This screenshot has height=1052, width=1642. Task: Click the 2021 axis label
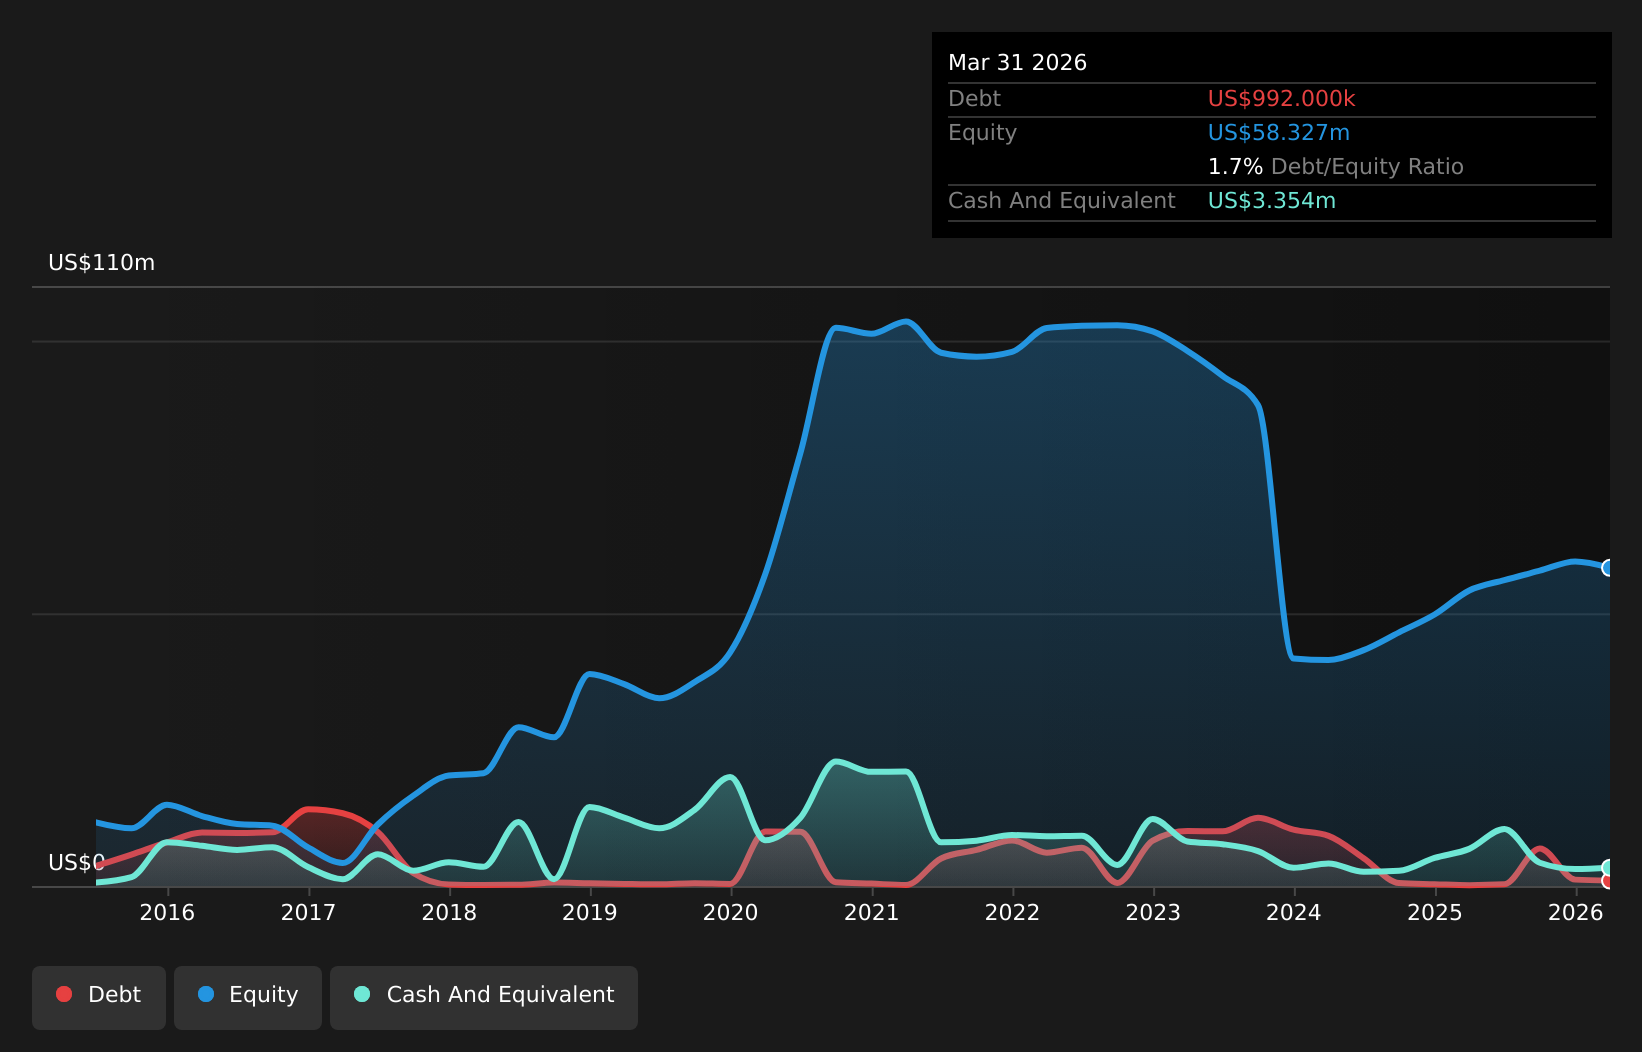pos(872,912)
